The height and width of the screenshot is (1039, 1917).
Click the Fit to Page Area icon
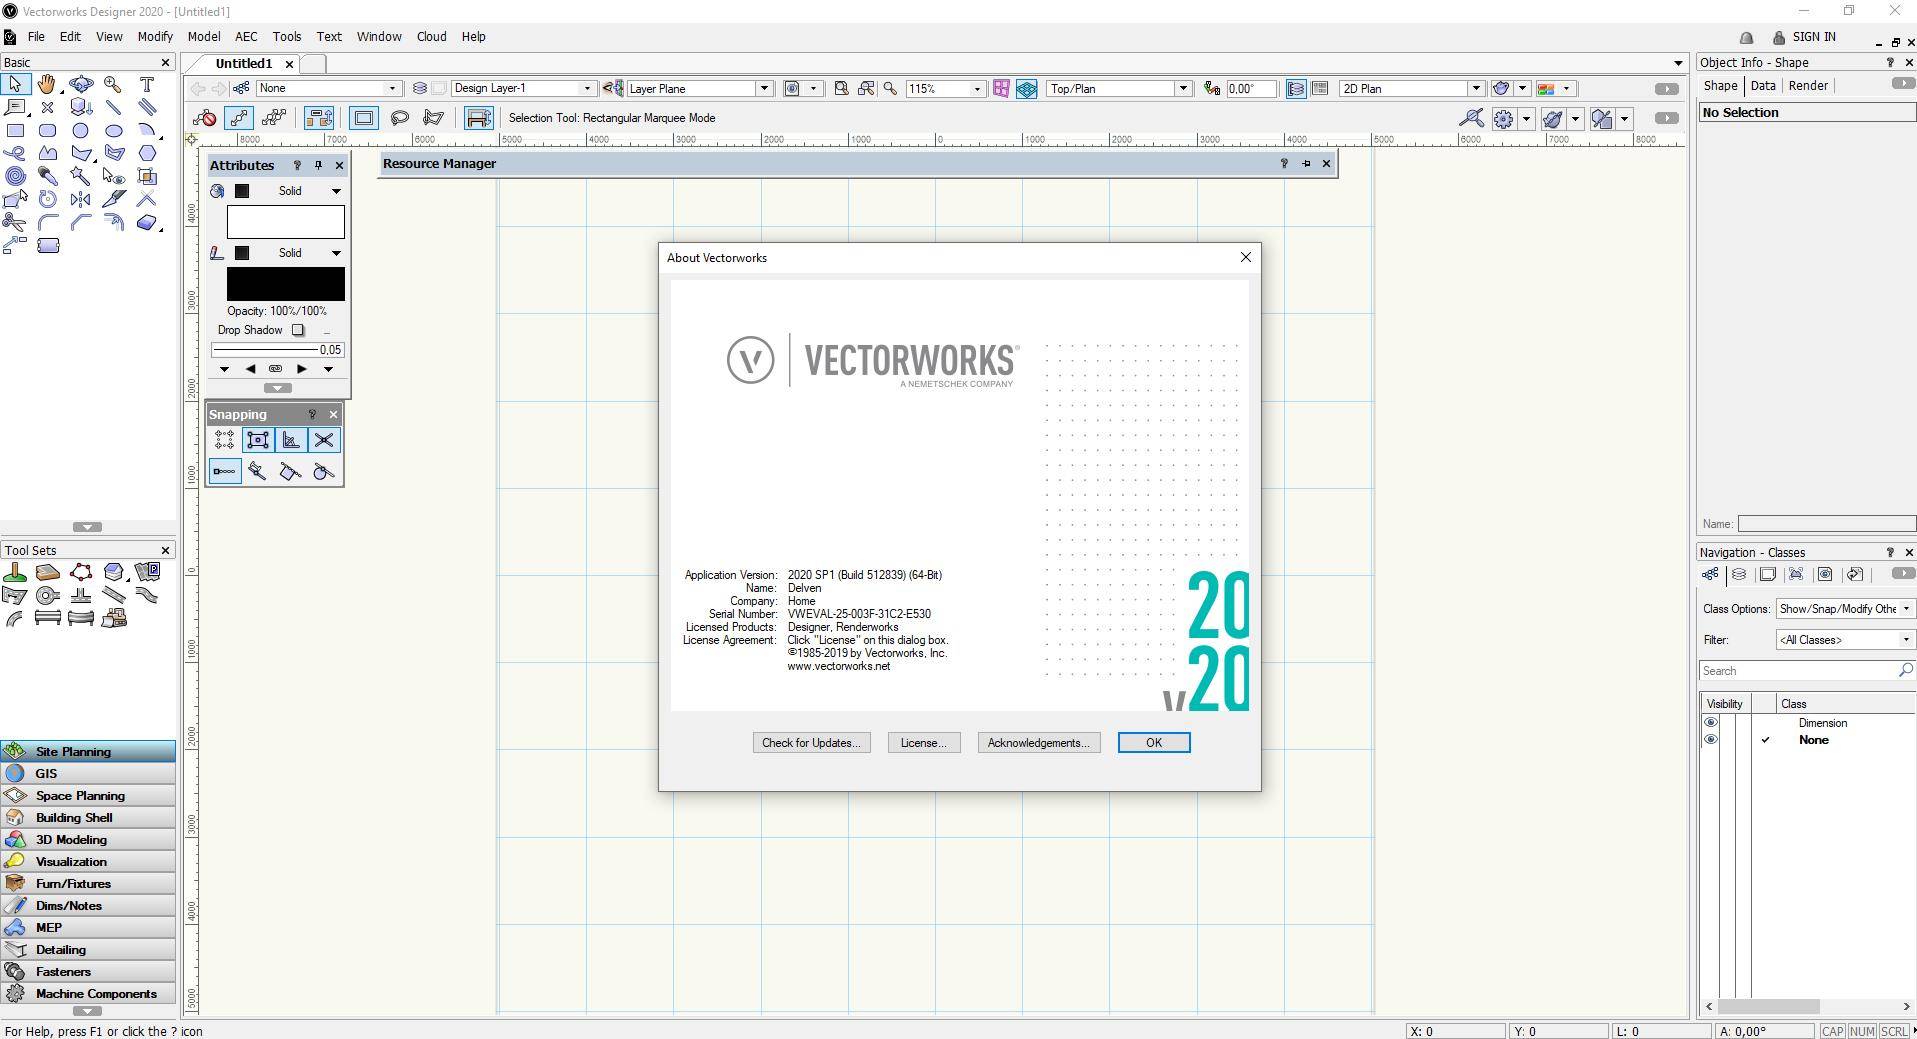[842, 88]
